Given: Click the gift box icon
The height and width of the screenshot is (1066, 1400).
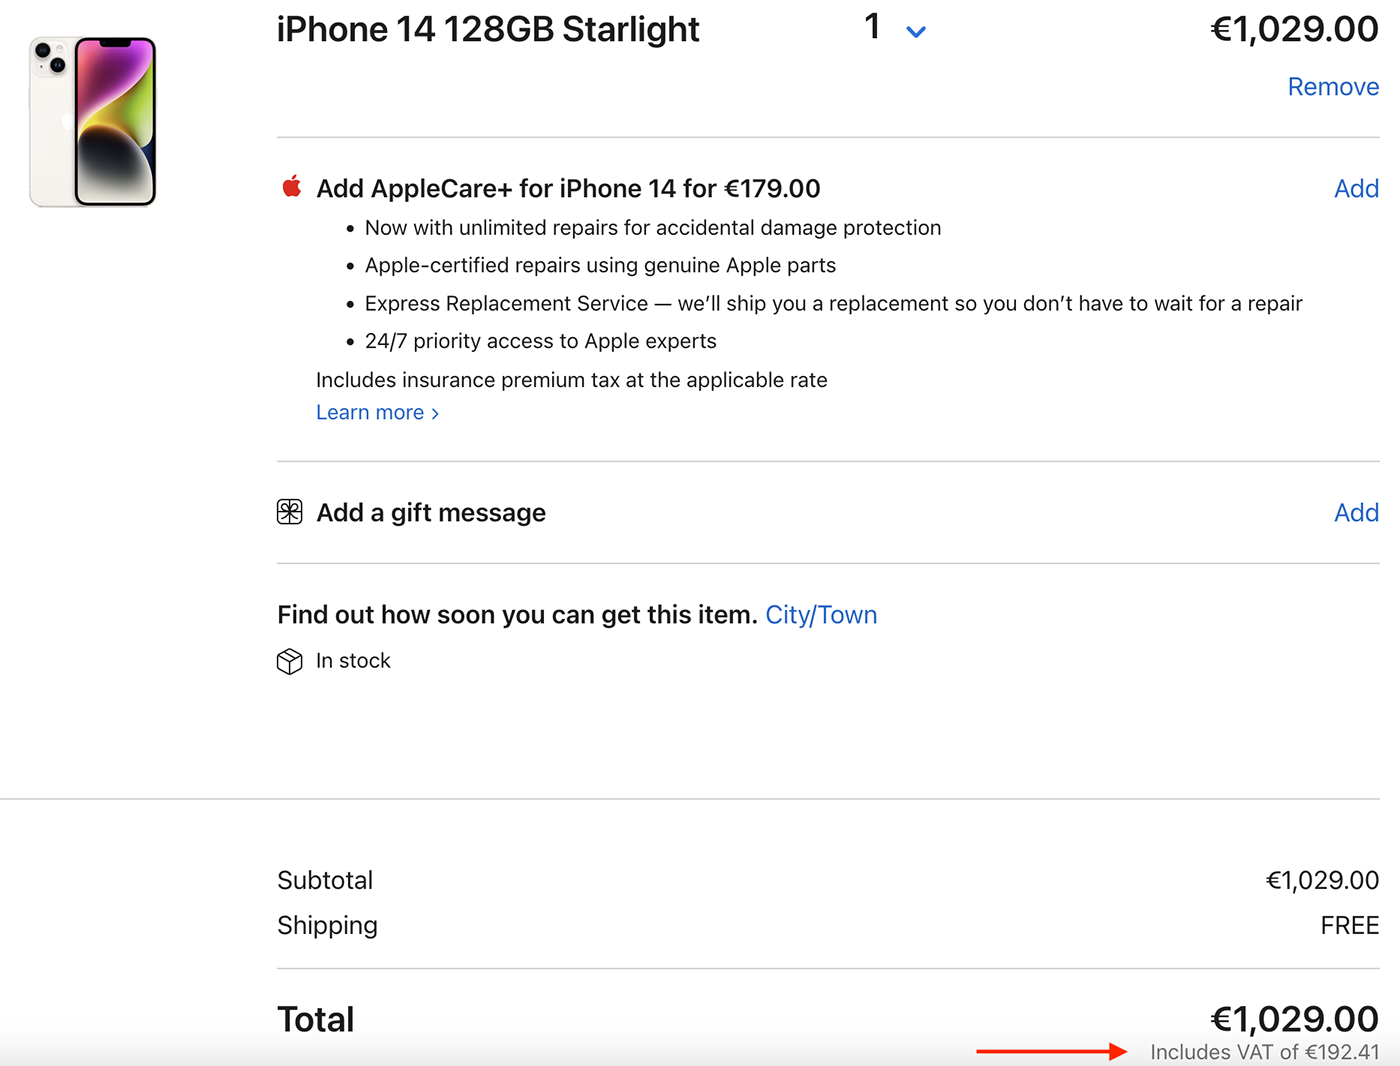Looking at the screenshot, I should [x=290, y=512].
